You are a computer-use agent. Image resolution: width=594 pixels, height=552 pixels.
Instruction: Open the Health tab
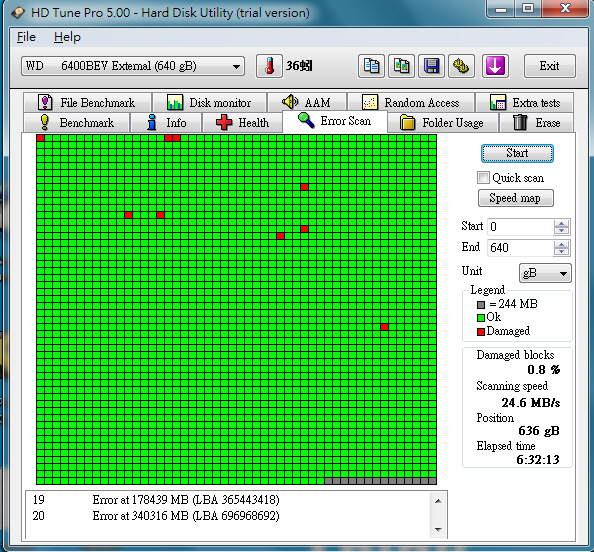242,123
